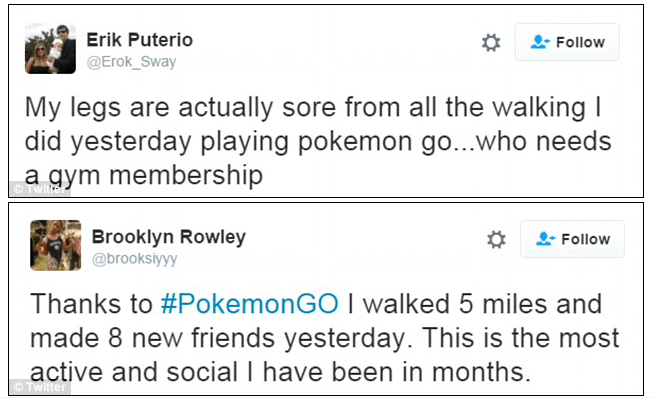This screenshot has width=653, height=398.
Task: Select the tweet text about walking 5 miles
Action: coord(324,338)
